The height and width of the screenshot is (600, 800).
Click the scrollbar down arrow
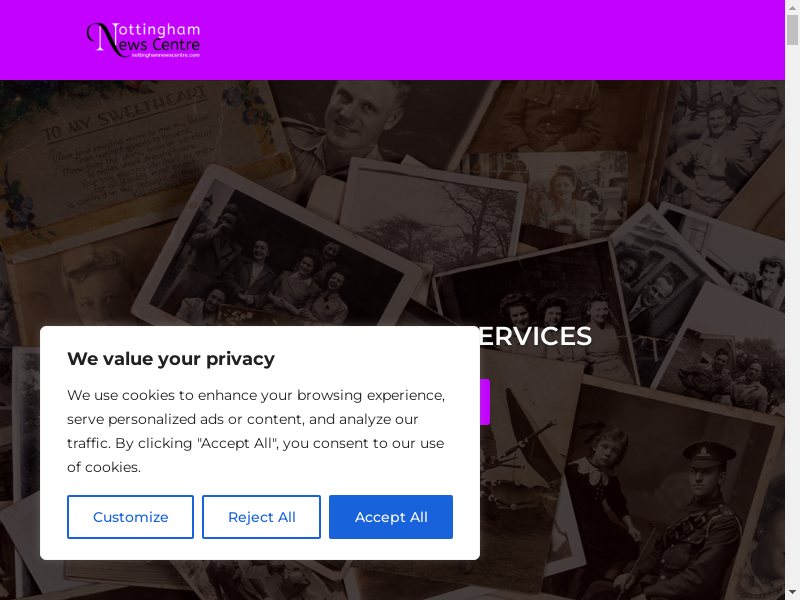tap(792, 593)
